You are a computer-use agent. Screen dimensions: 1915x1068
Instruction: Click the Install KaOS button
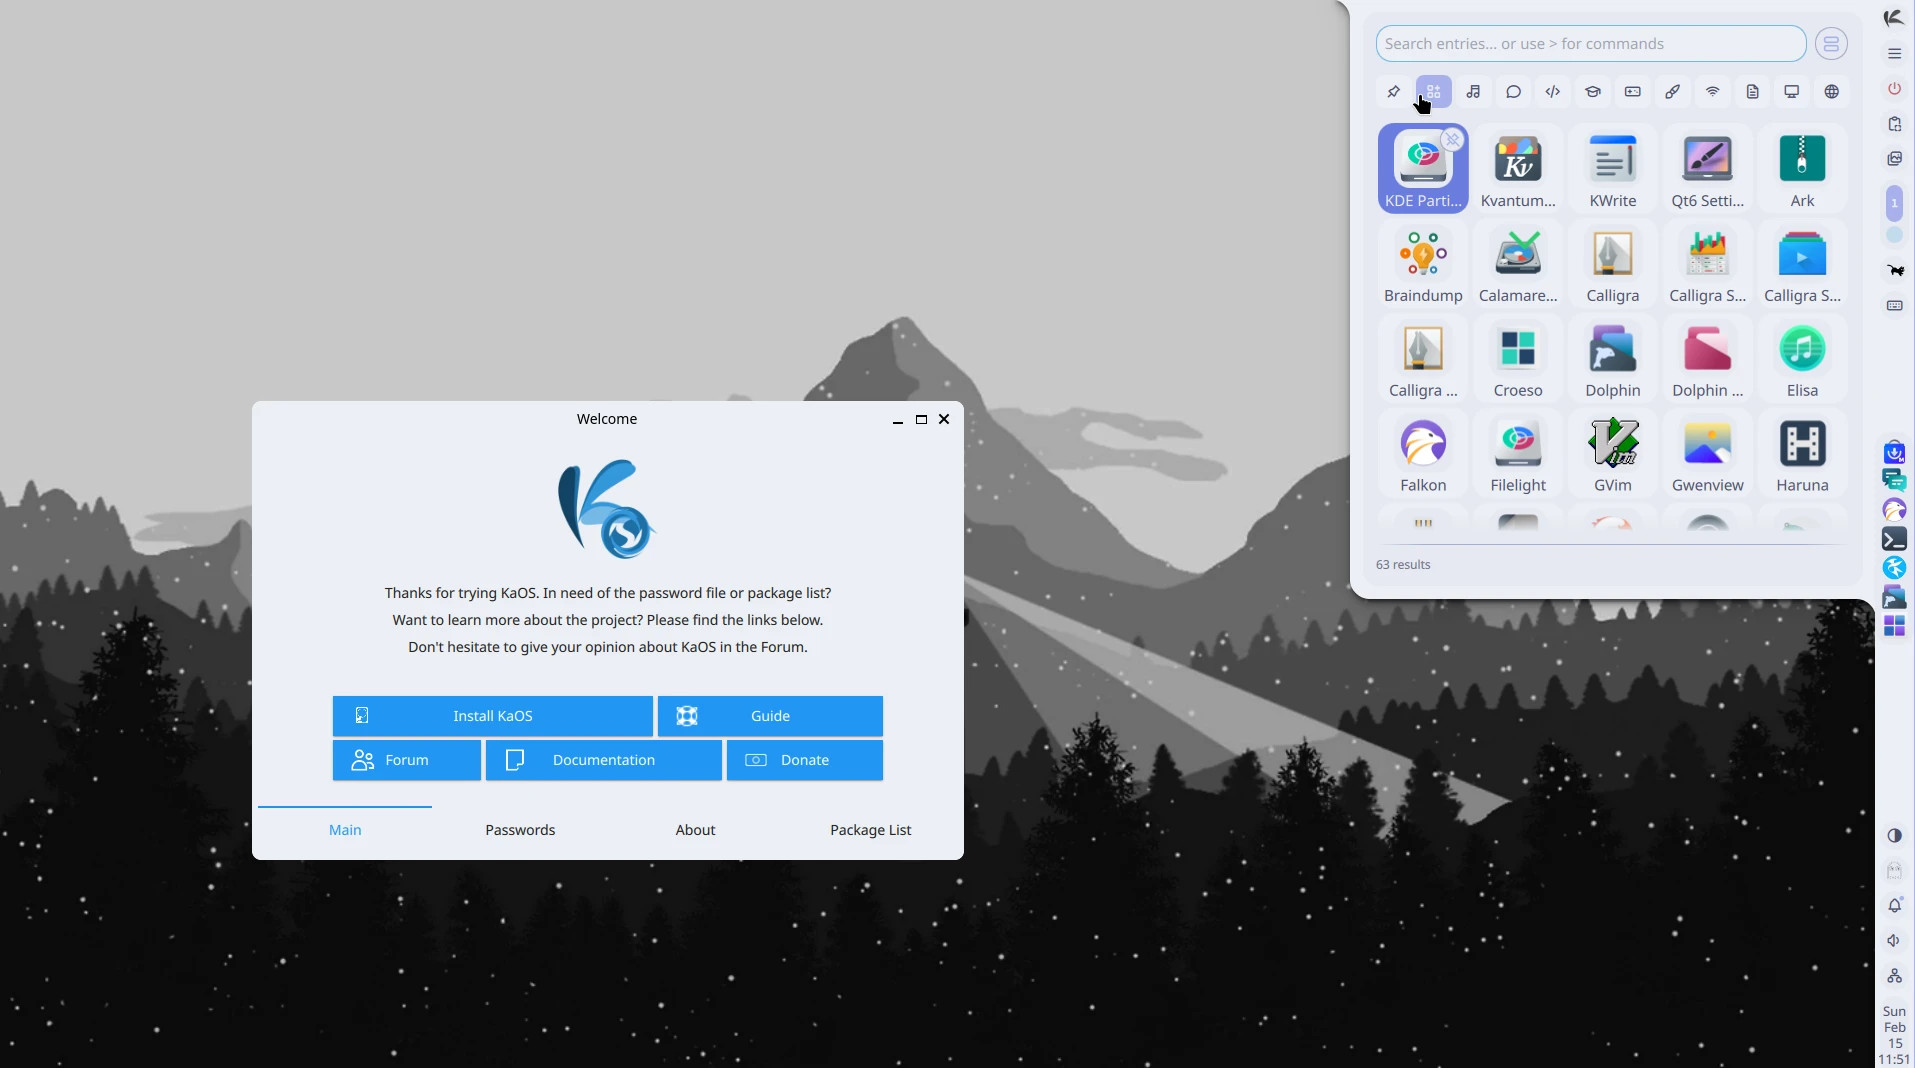tap(492, 716)
